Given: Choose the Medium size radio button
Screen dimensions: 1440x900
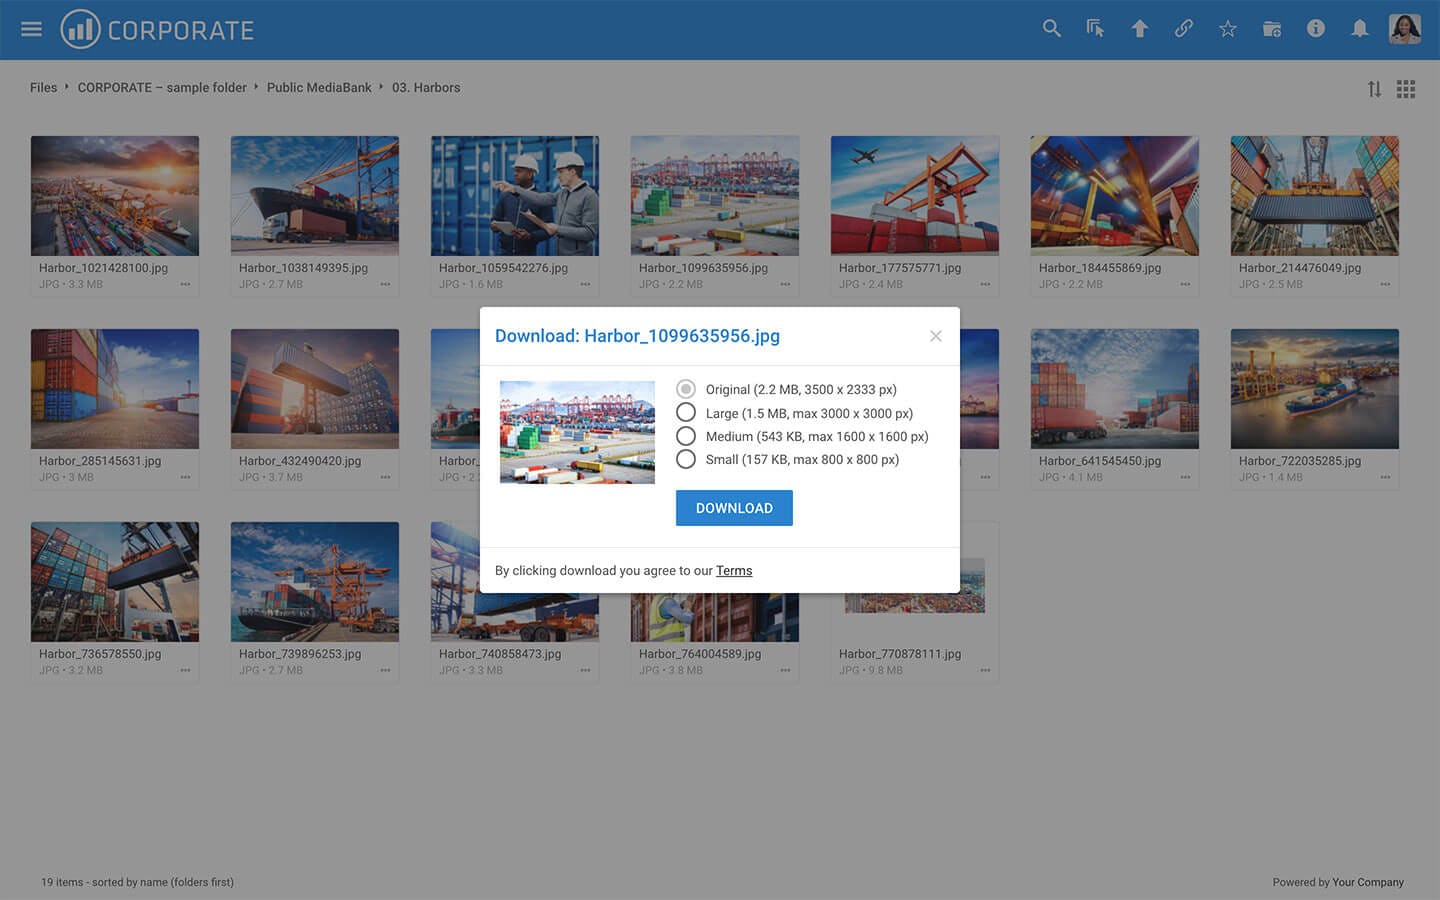Looking at the screenshot, I should click(x=686, y=436).
